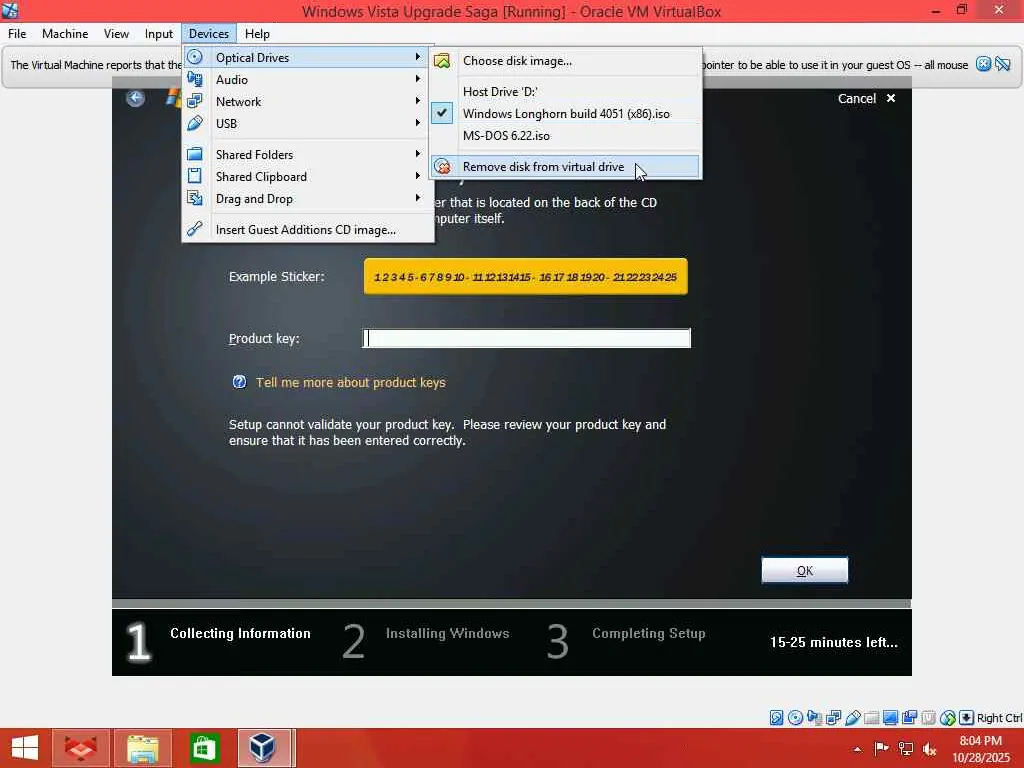Expand the Optical Drives submenu arrow
The width and height of the screenshot is (1024, 768).
pos(417,57)
